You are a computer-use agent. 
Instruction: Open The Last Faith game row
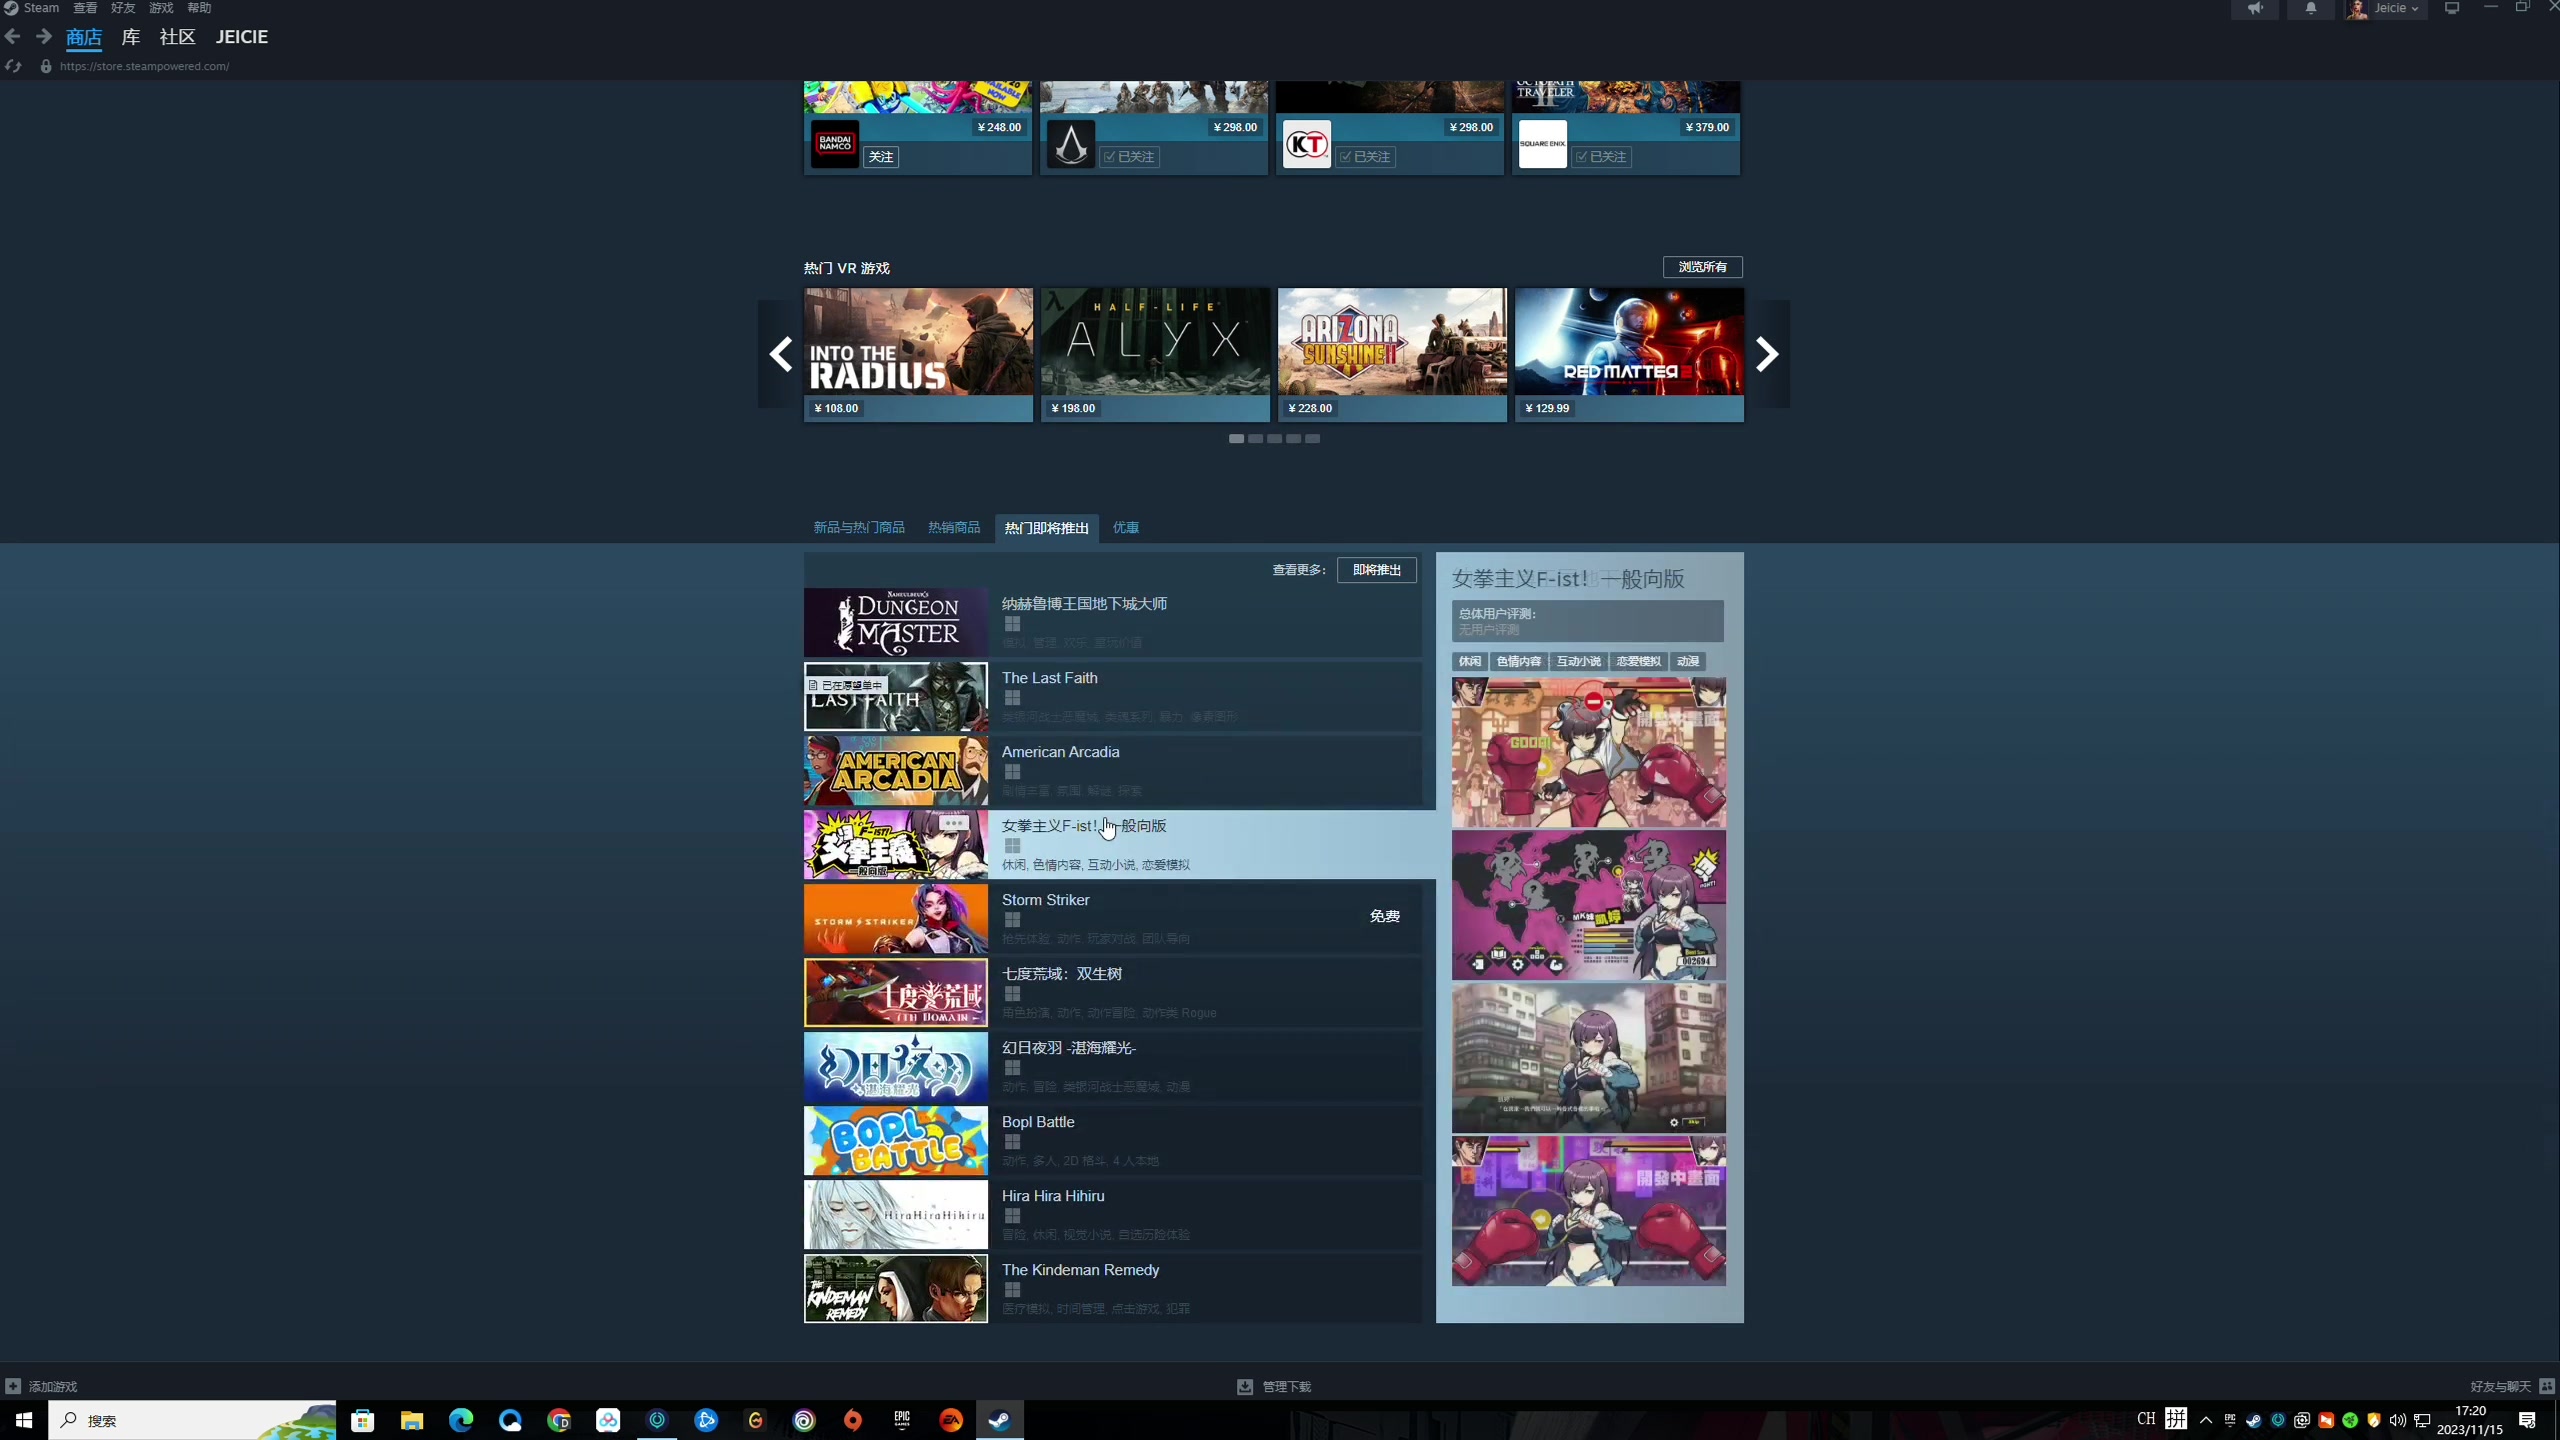pos(1113,697)
